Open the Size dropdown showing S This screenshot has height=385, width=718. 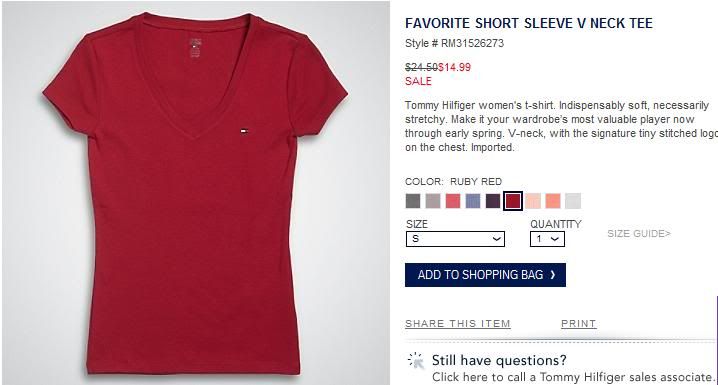pos(455,239)
